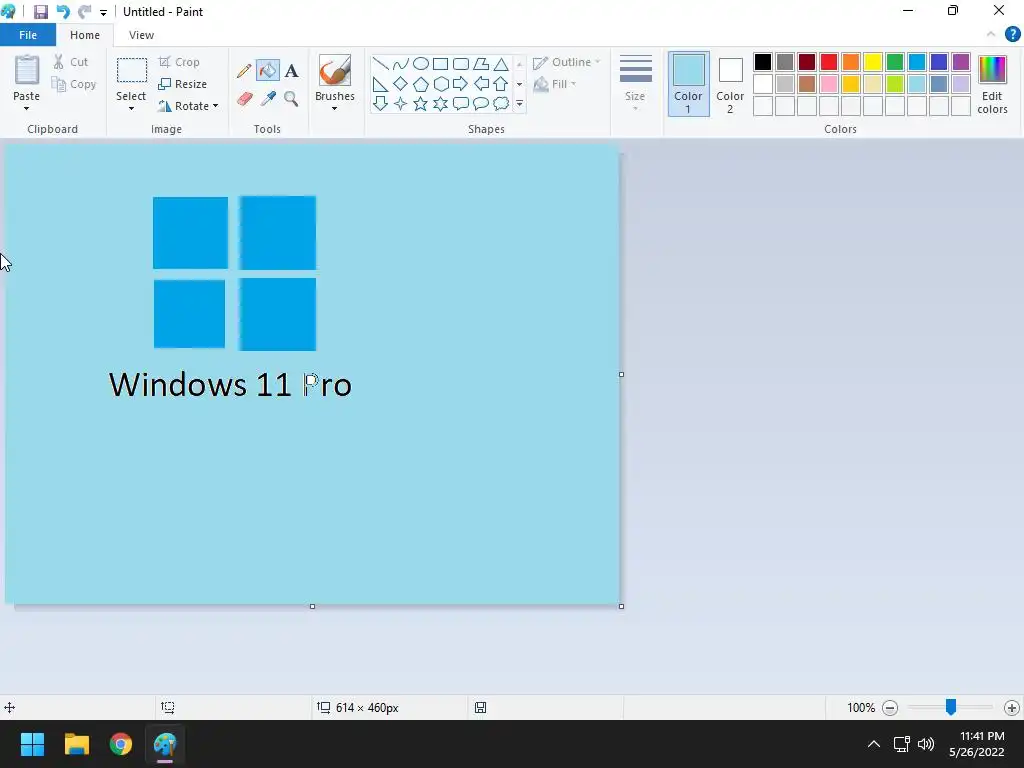Click the Edit colors button
The width and height of the screenshot is (1024, 768).
pyautogui.click(x=992, y=84)
